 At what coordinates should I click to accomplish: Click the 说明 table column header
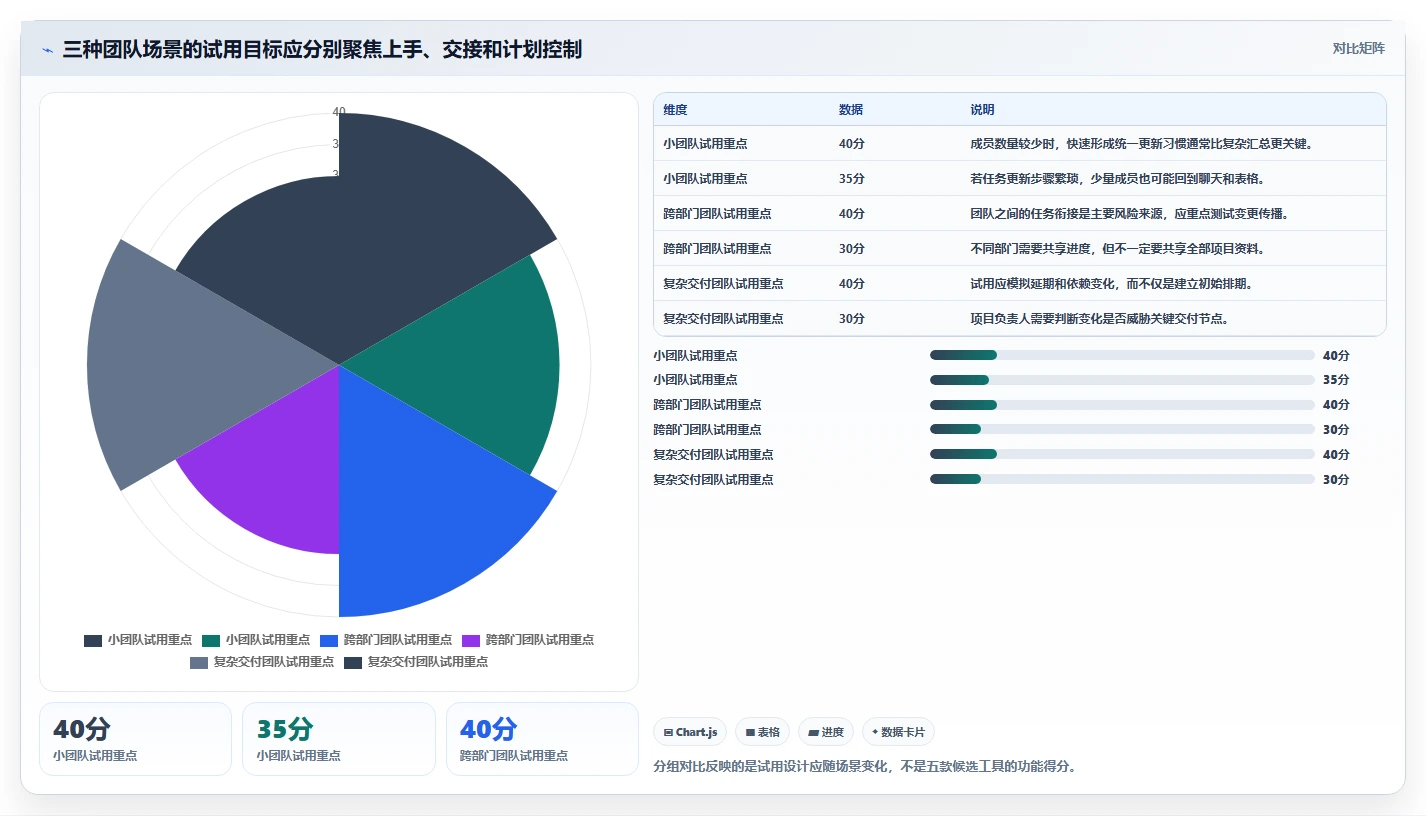(982, 110)
